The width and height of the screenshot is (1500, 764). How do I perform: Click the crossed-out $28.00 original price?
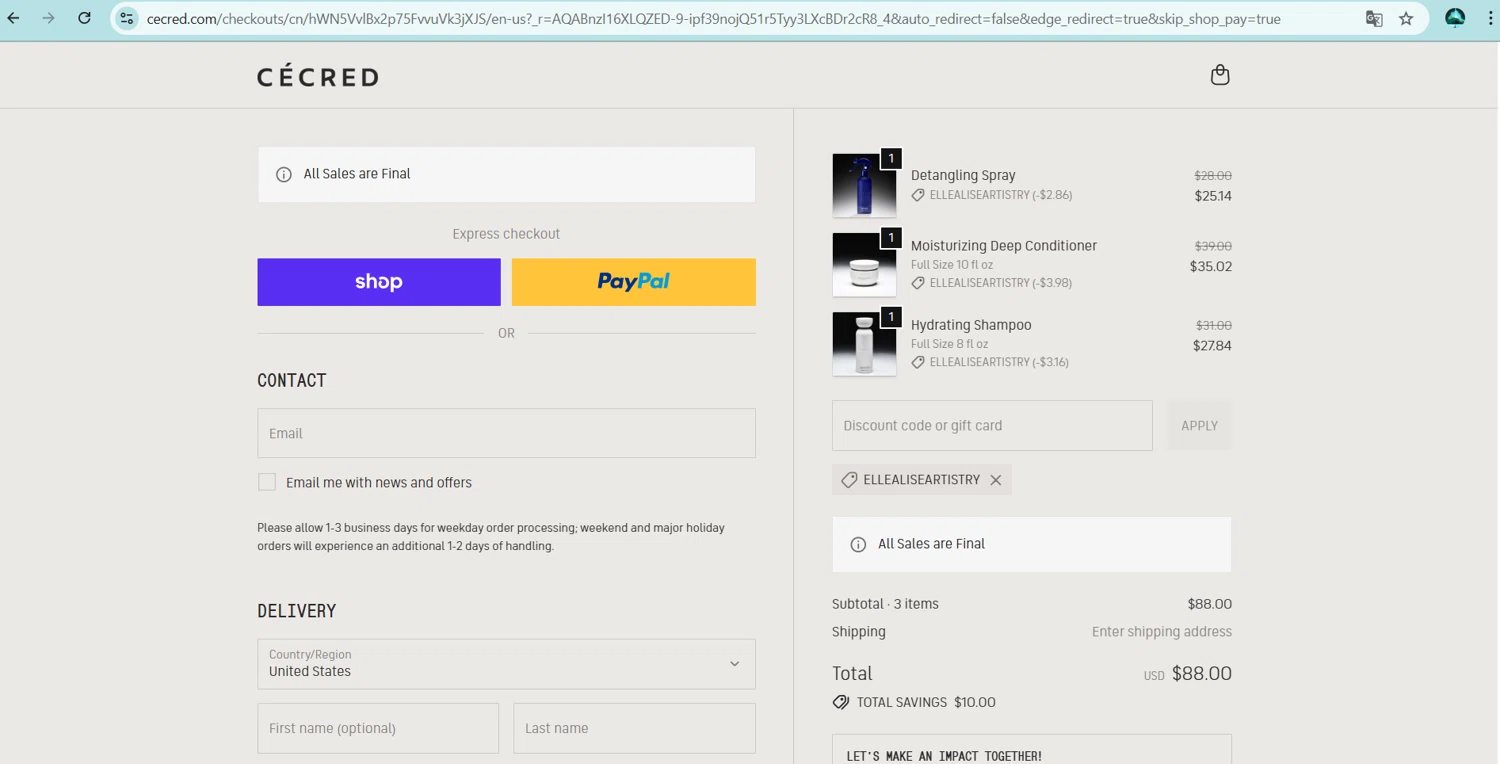coord(1213,175)
